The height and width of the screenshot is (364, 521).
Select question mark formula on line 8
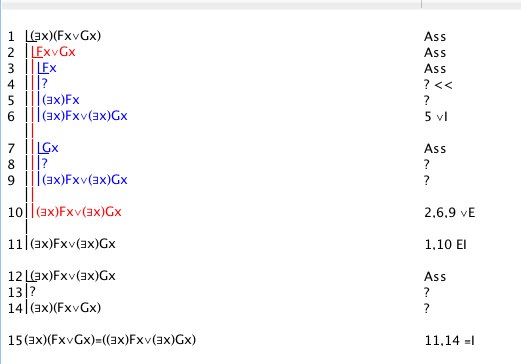click(45, 164)
